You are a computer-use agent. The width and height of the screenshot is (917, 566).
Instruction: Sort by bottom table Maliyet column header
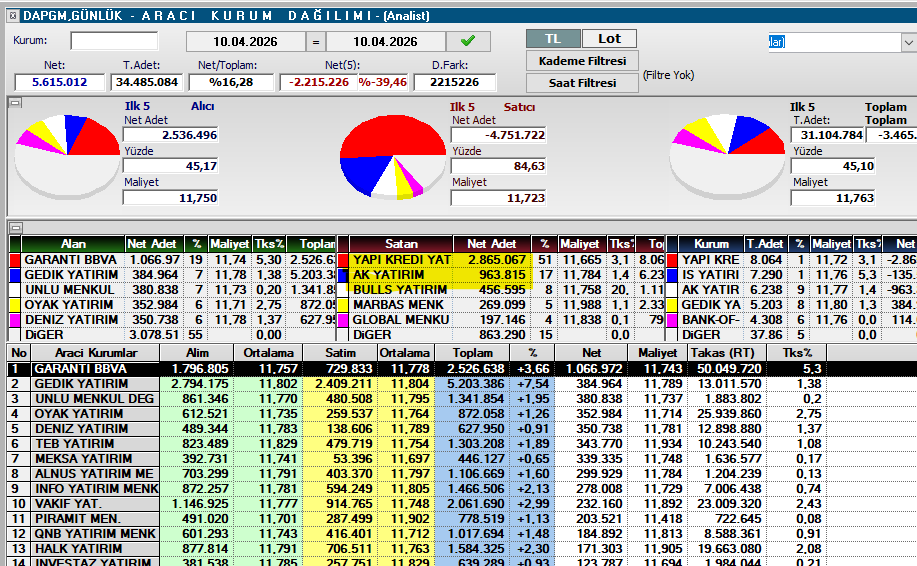click(657, 353)
